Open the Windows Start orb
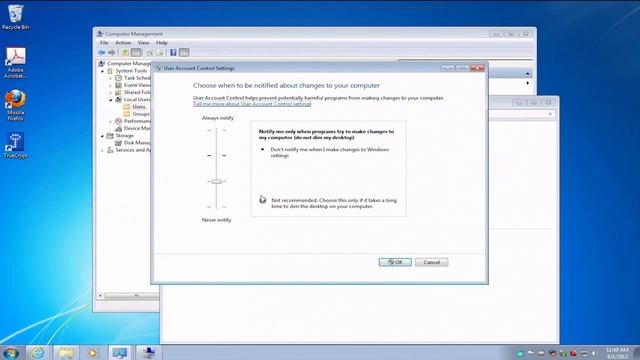The height and width of the screenshot is (360, 640). [11, 353]
